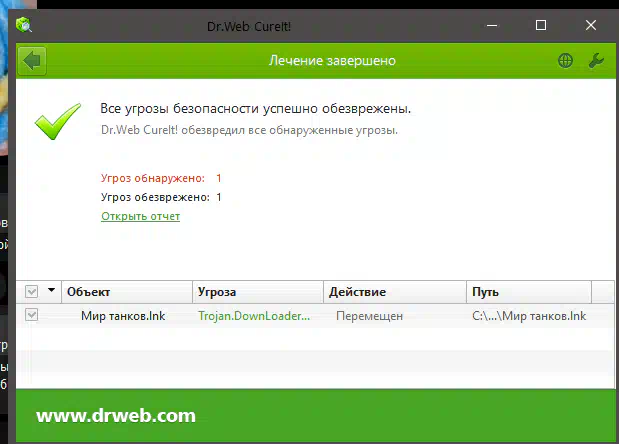Image resolution: width=619 pixels, height=444 pixels.
Task: Open the Trojan.DownLoader threat link
Action: [254, 316]
